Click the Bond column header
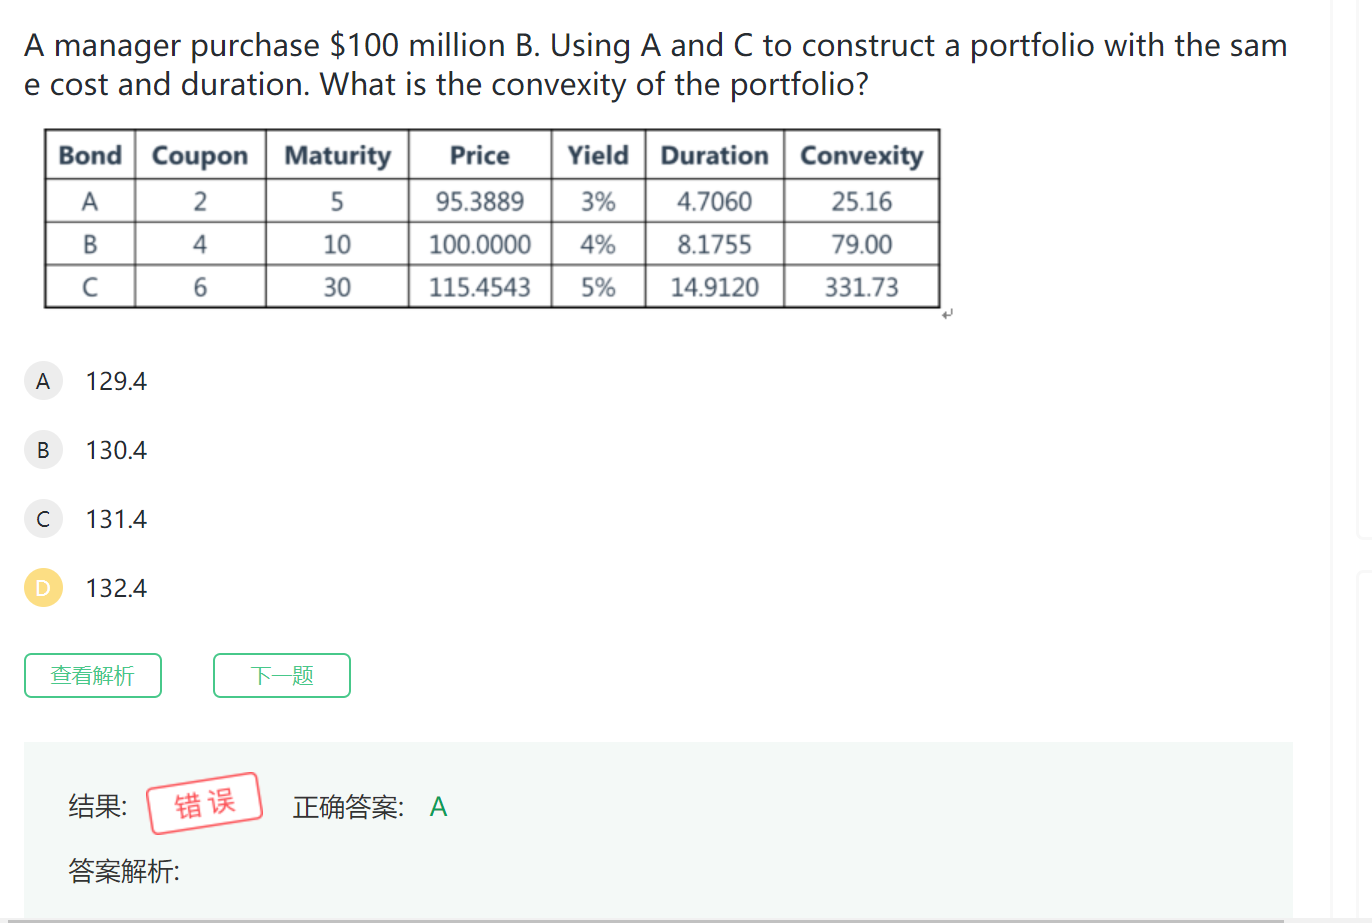Screen dimensions: 1372x923 90,156
